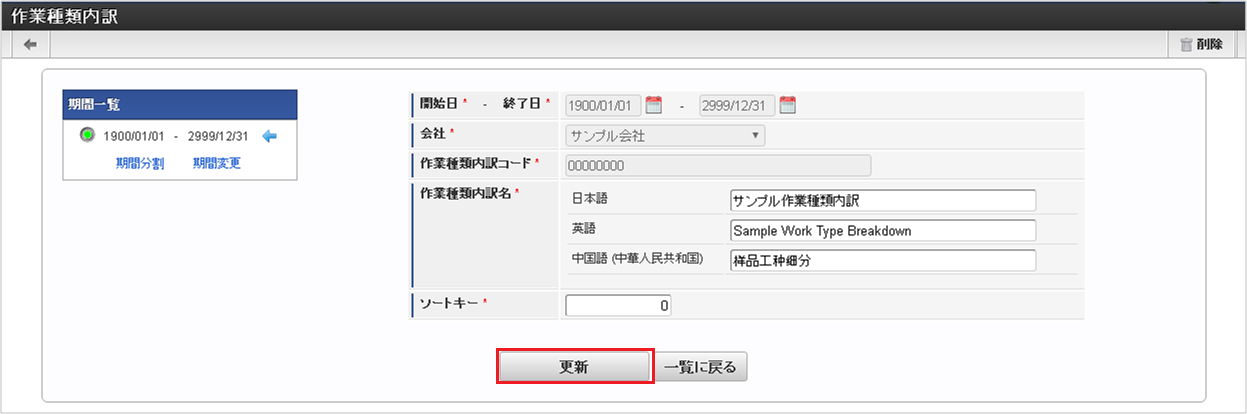The image size is (1247, 414).
Task: Open the 期間変更 link
Action: (217, 163)
